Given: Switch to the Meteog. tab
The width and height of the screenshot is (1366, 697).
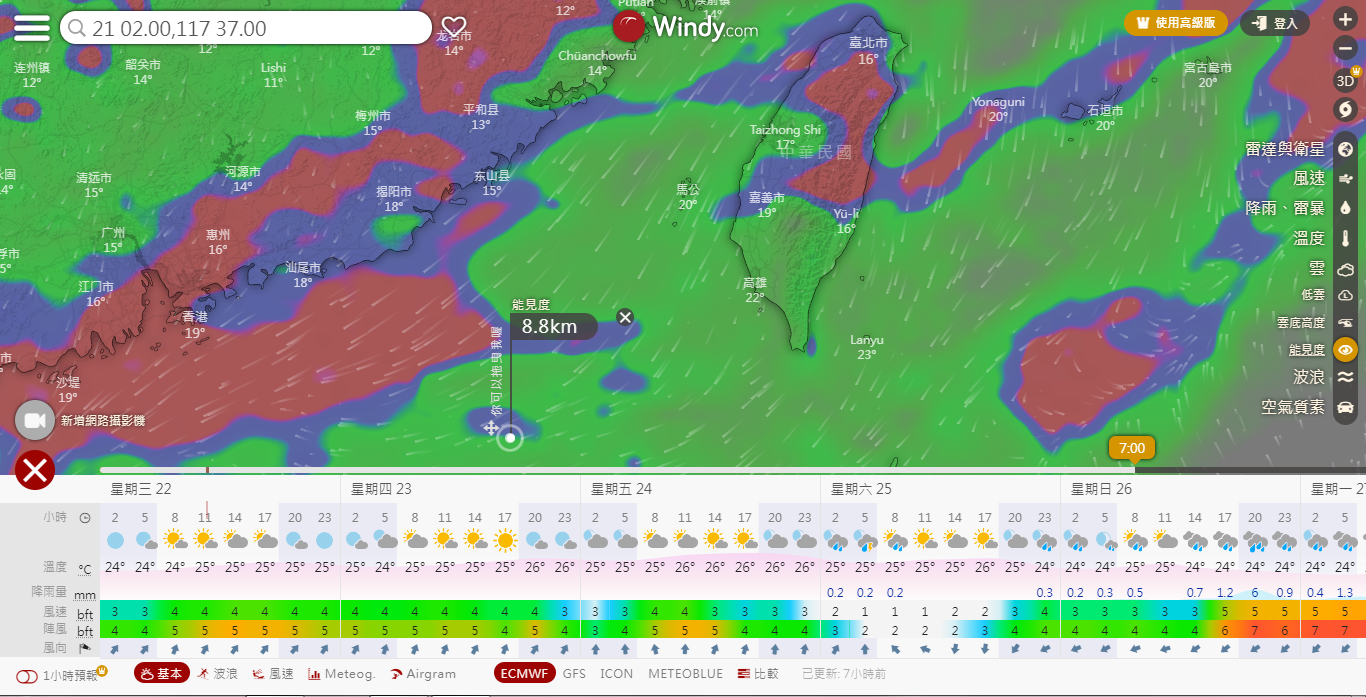Looking at the screenshot, I should point(341,674).
